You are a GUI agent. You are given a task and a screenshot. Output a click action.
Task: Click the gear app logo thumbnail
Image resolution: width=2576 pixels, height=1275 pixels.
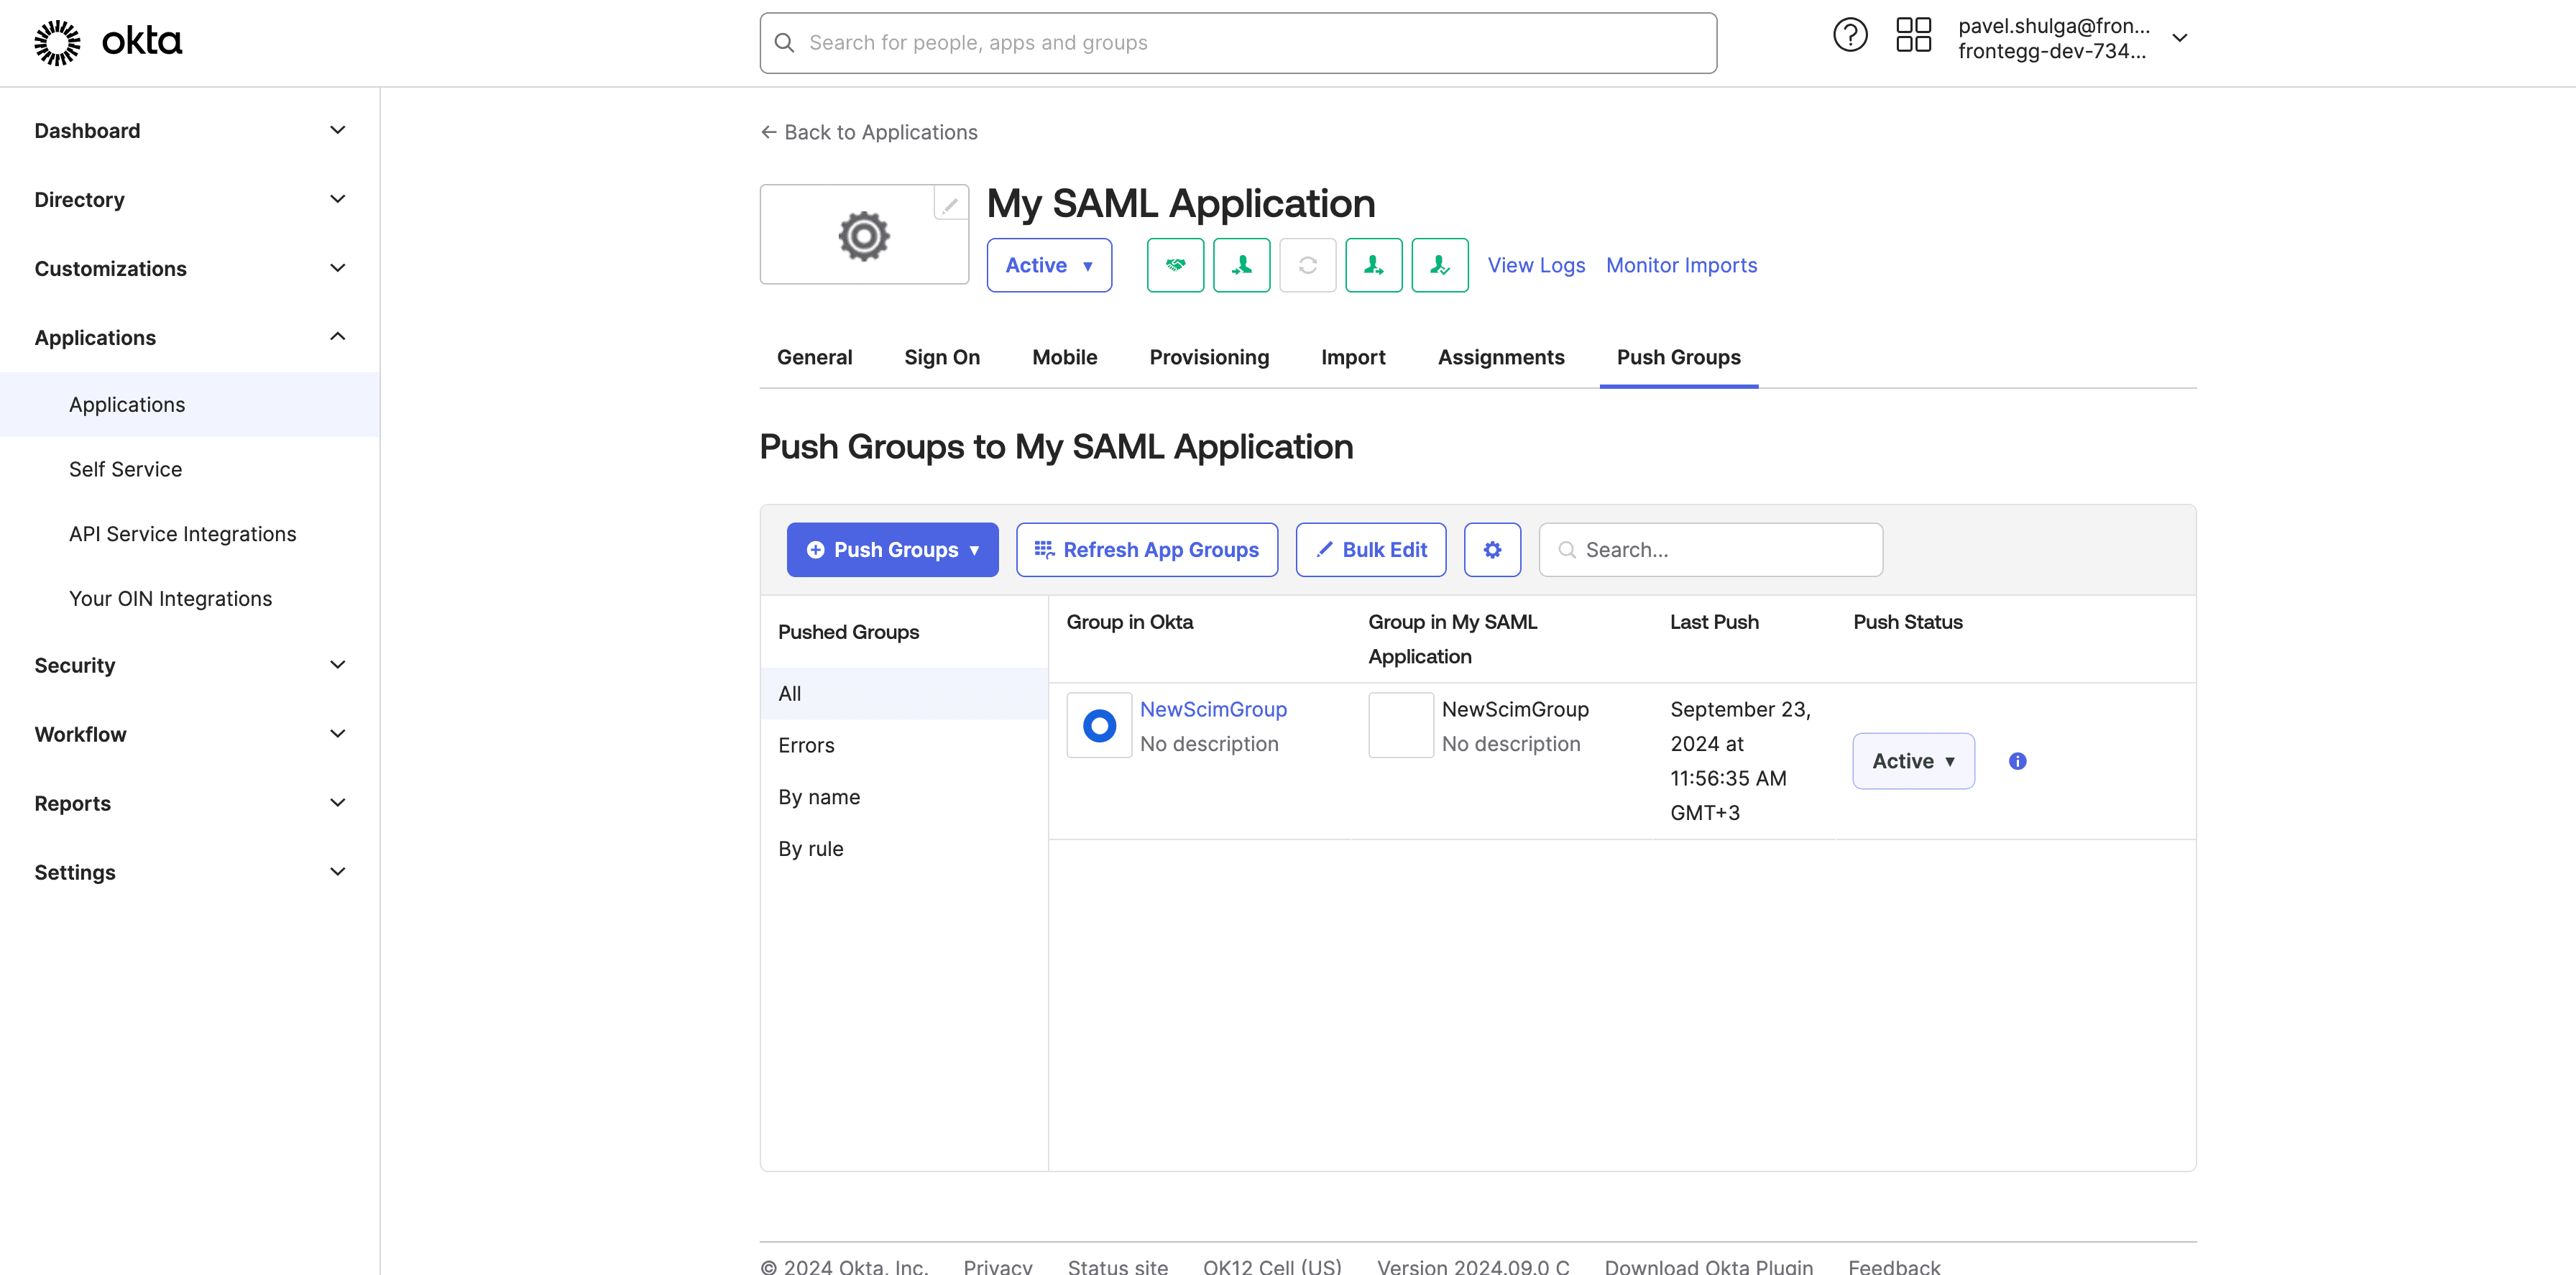(x=864, y=236)
